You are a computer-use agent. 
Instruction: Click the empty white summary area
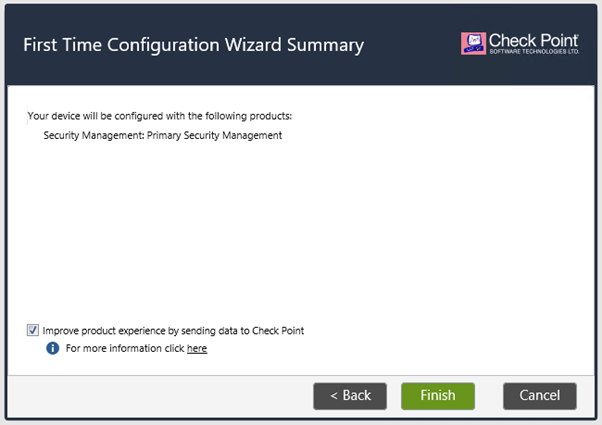pyautogui.click(x=300, y=230)
